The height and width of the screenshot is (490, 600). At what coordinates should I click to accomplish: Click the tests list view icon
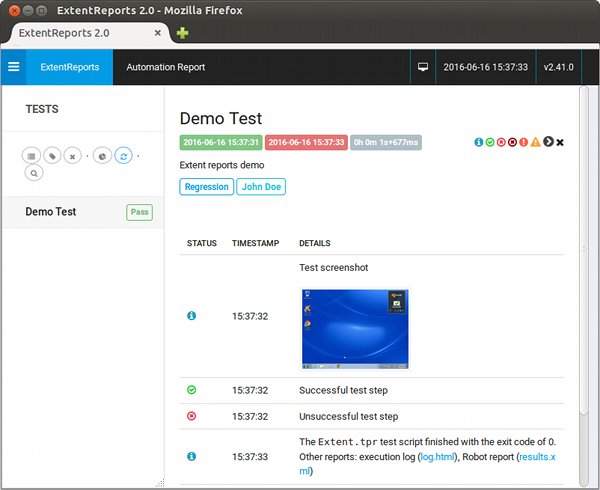[x=31, y=156]
